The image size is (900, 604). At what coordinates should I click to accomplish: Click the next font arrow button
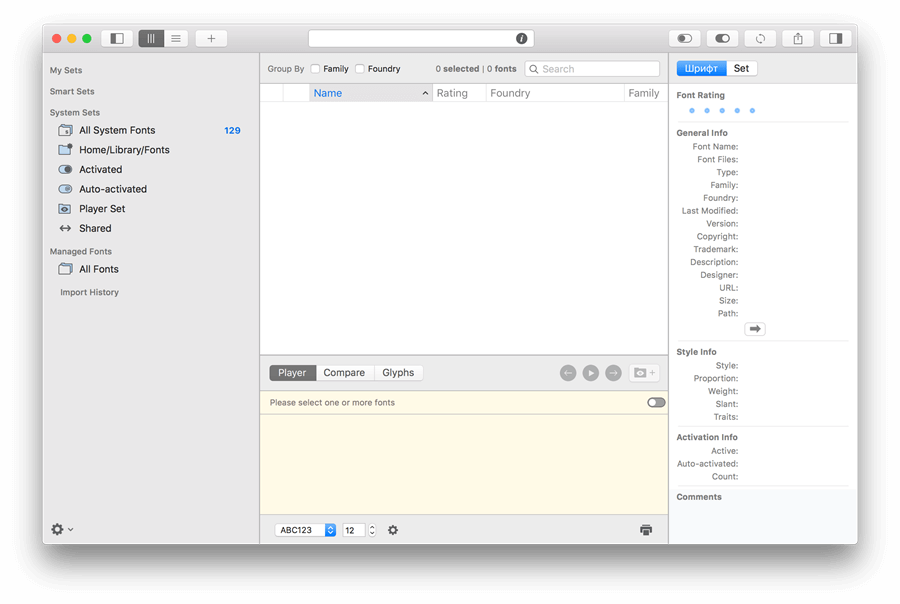tap(613, 373)
